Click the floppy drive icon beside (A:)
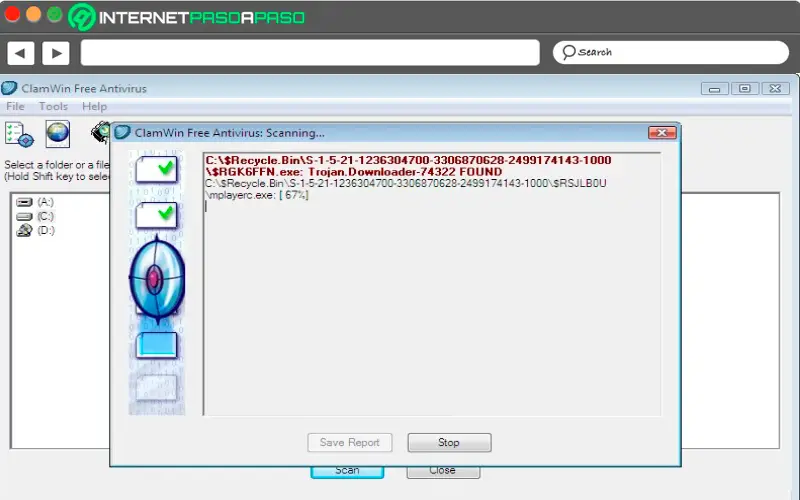 click(x=24, y=202)
